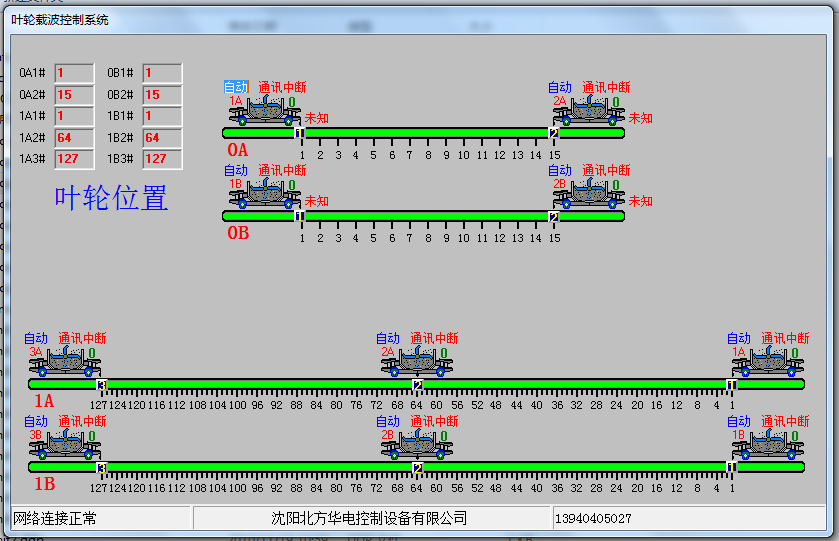
Task: Click the highlighted 自动 mode label above 1A on track 0A
Action: coord(236,87)
